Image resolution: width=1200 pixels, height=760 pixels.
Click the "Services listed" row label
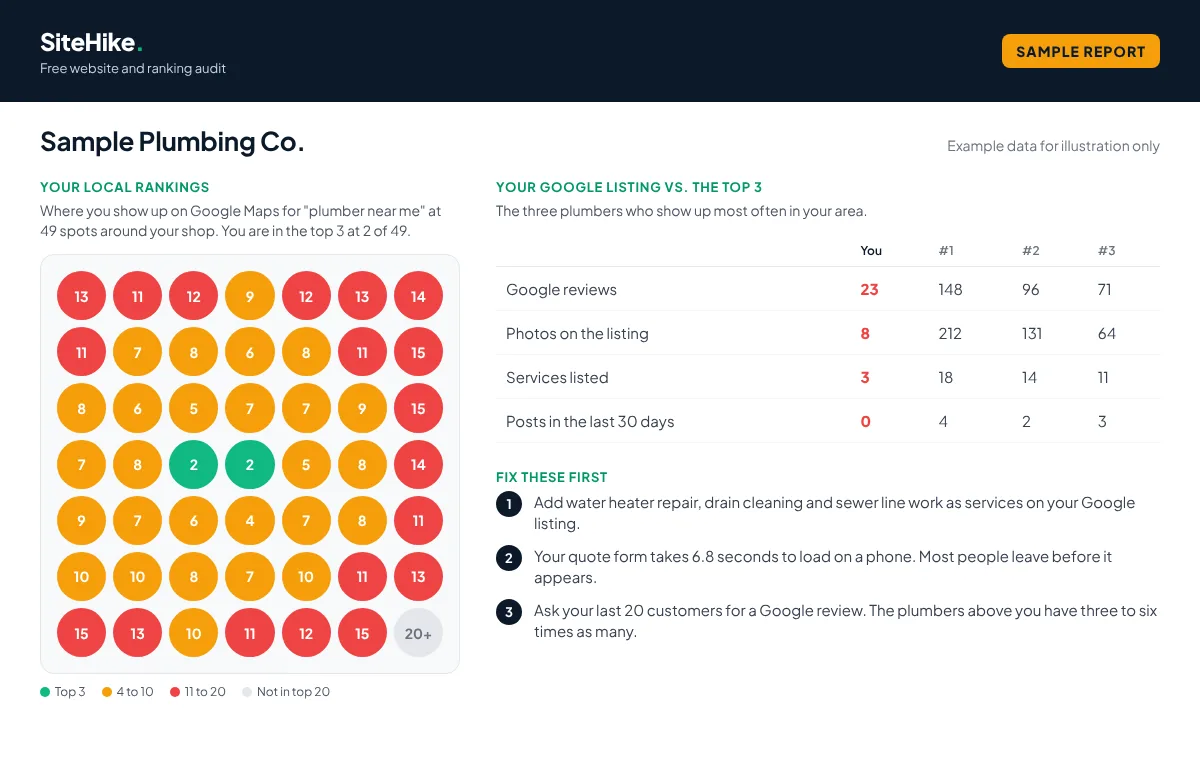coord(557,378)
